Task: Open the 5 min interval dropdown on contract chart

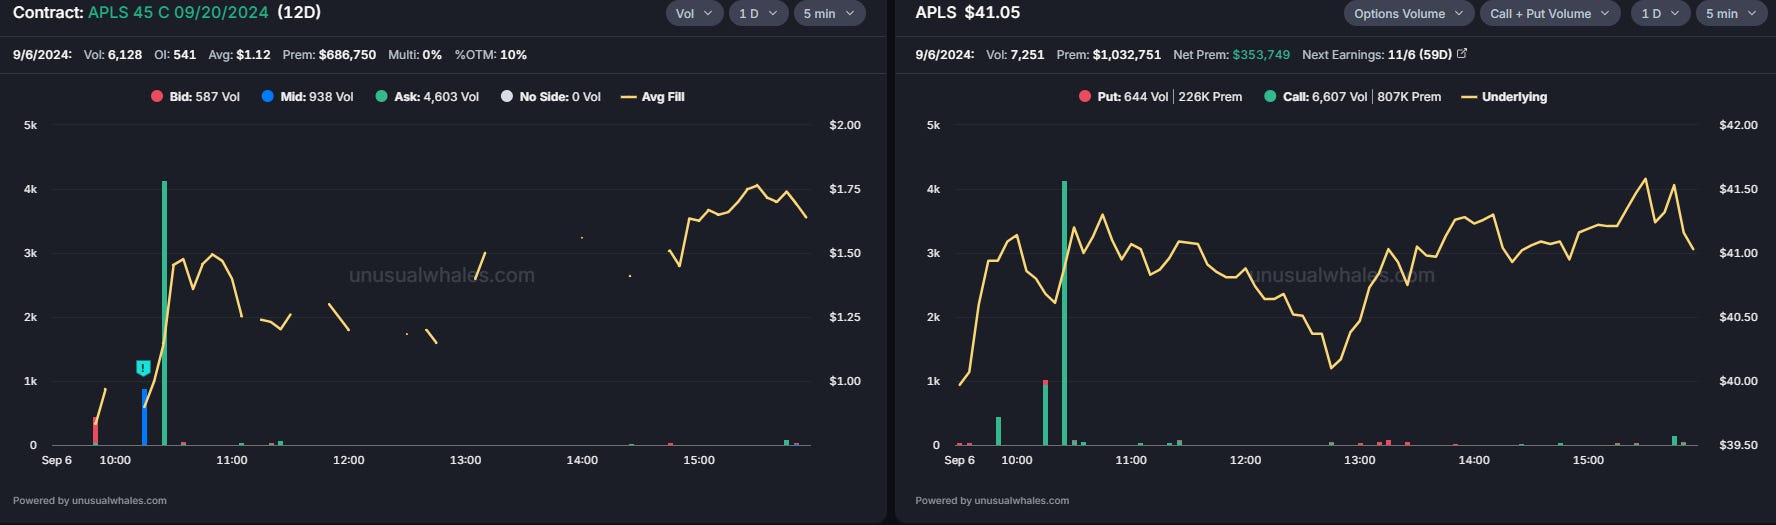Action: point(829,14)
